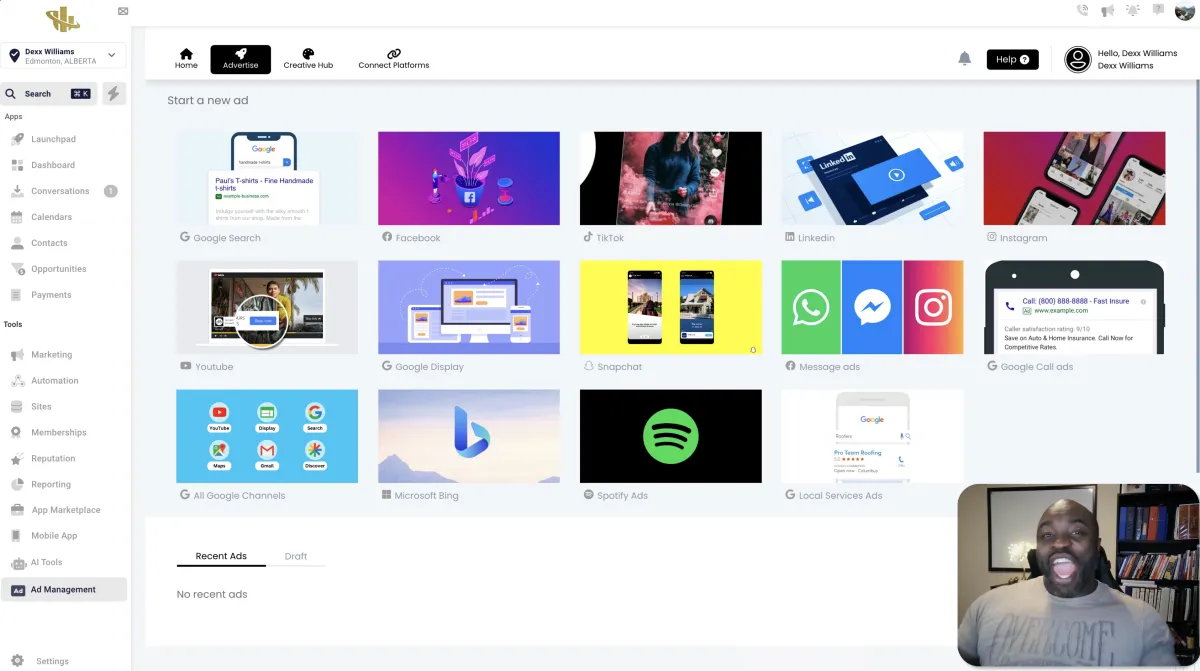Screen dimensions: 1200x671
Task: Click the company logo at top left
Action: click(63, 18)
